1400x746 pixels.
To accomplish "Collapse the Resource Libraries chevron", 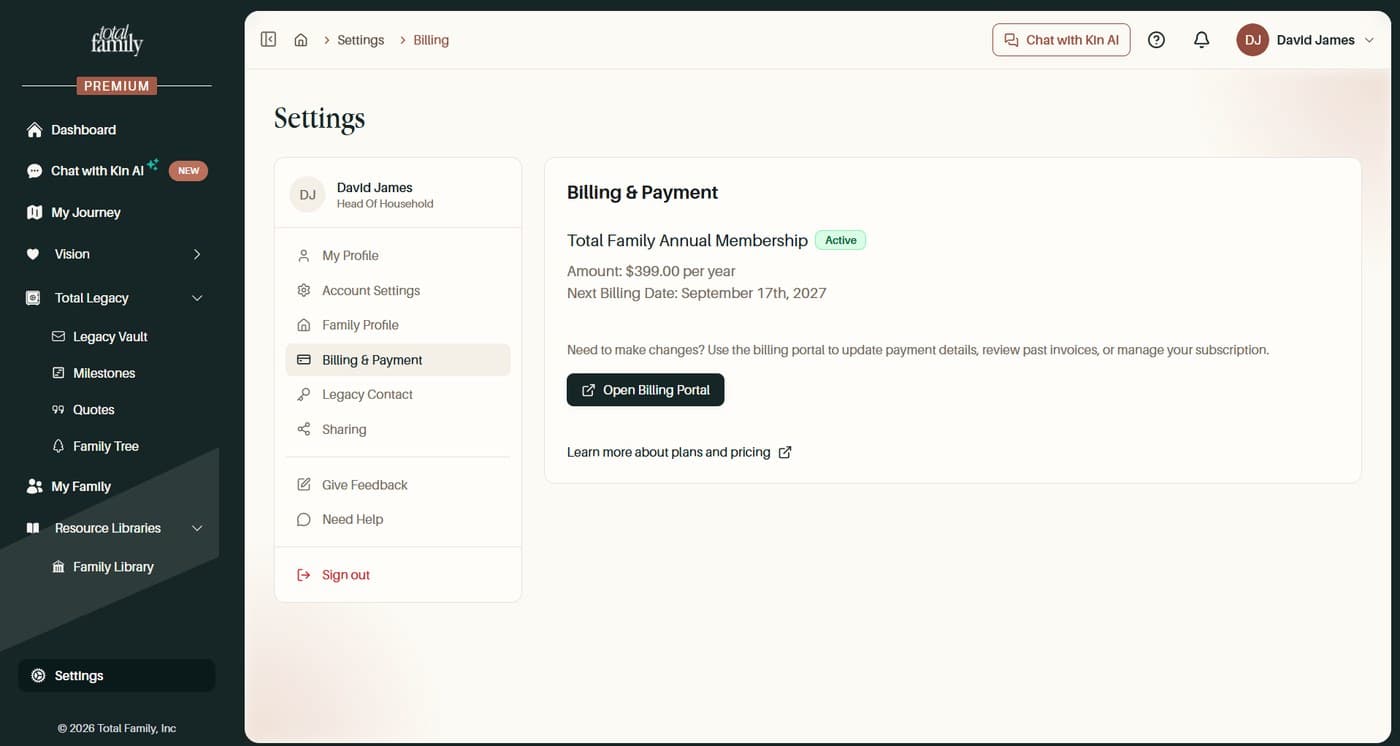I will tap(197, 528).
